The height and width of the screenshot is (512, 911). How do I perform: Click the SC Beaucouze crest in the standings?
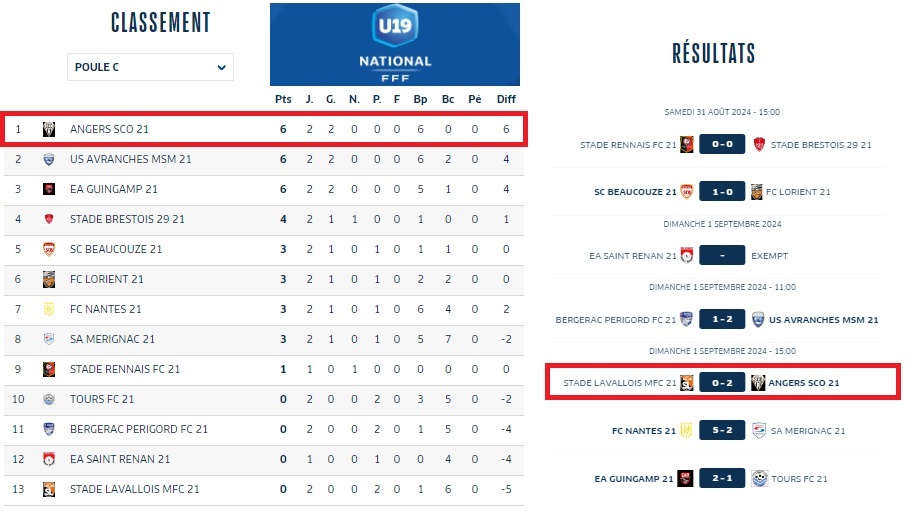point(48,249)
